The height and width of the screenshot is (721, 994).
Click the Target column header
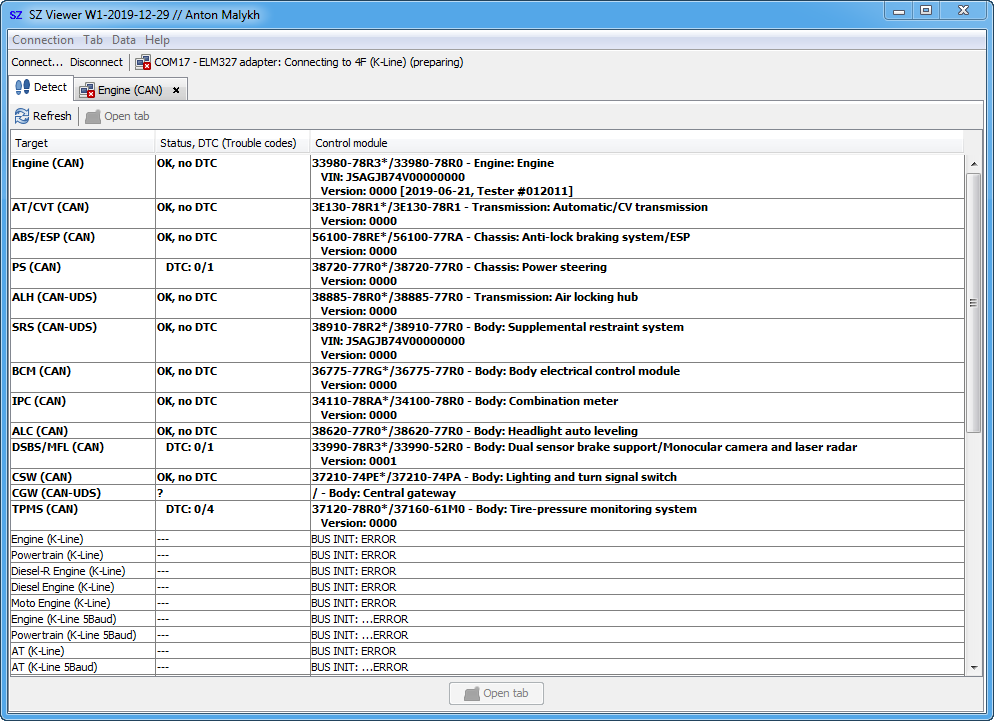click(x=82, y=143)
